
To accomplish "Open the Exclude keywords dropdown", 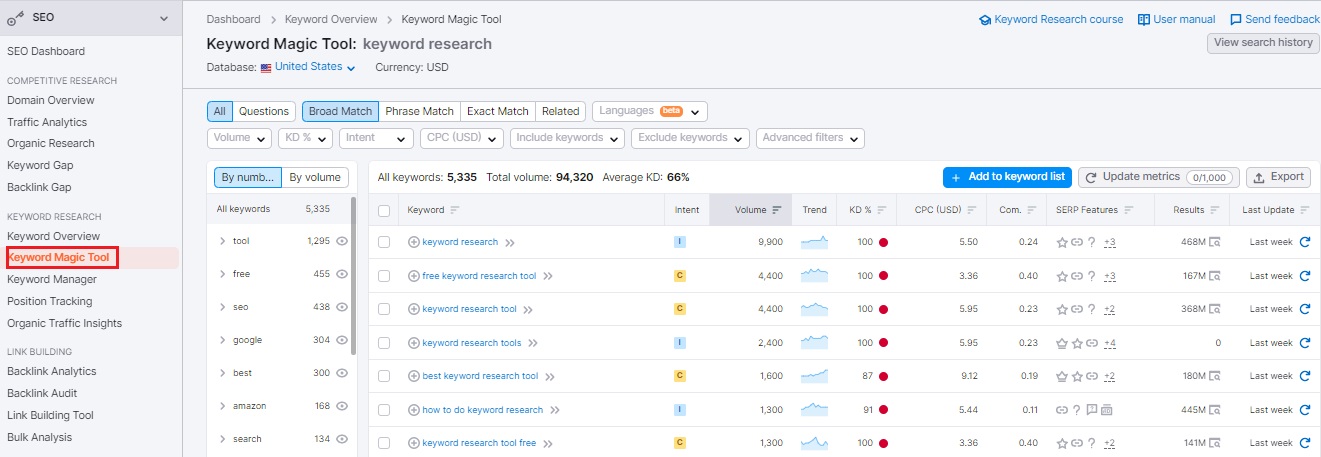I will [691, 138].
